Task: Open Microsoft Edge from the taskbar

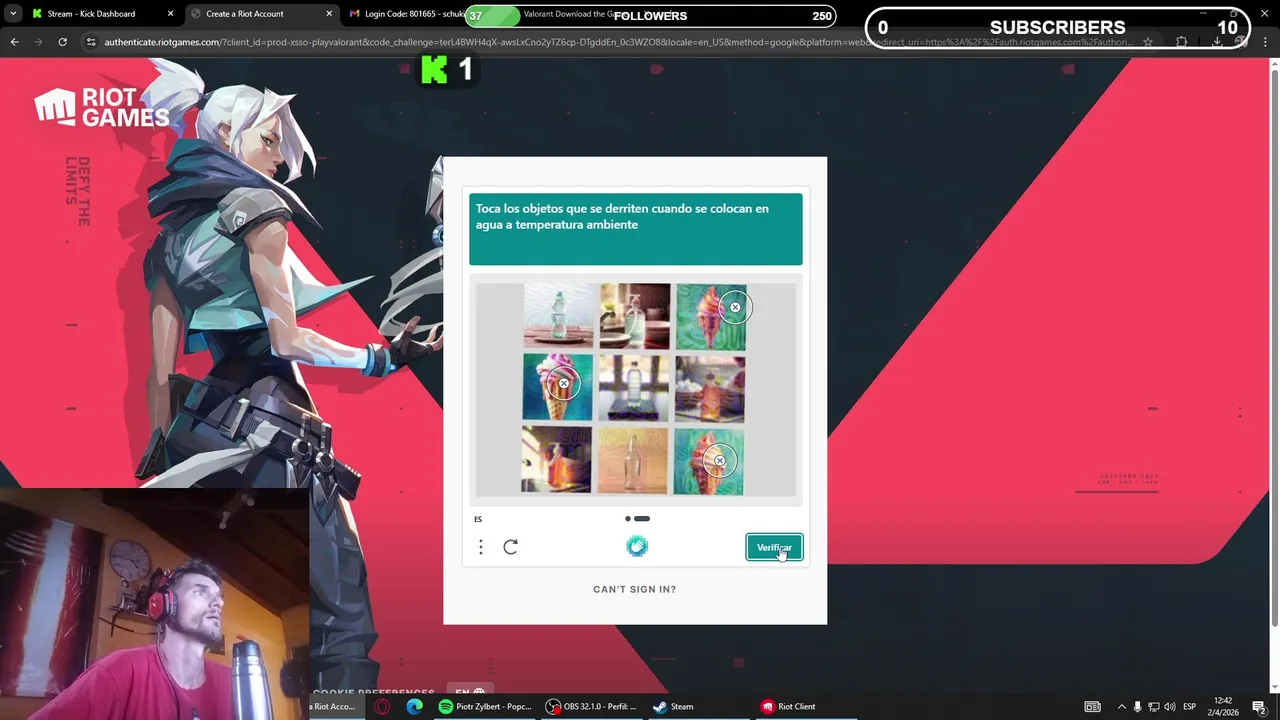Action: 415,706
